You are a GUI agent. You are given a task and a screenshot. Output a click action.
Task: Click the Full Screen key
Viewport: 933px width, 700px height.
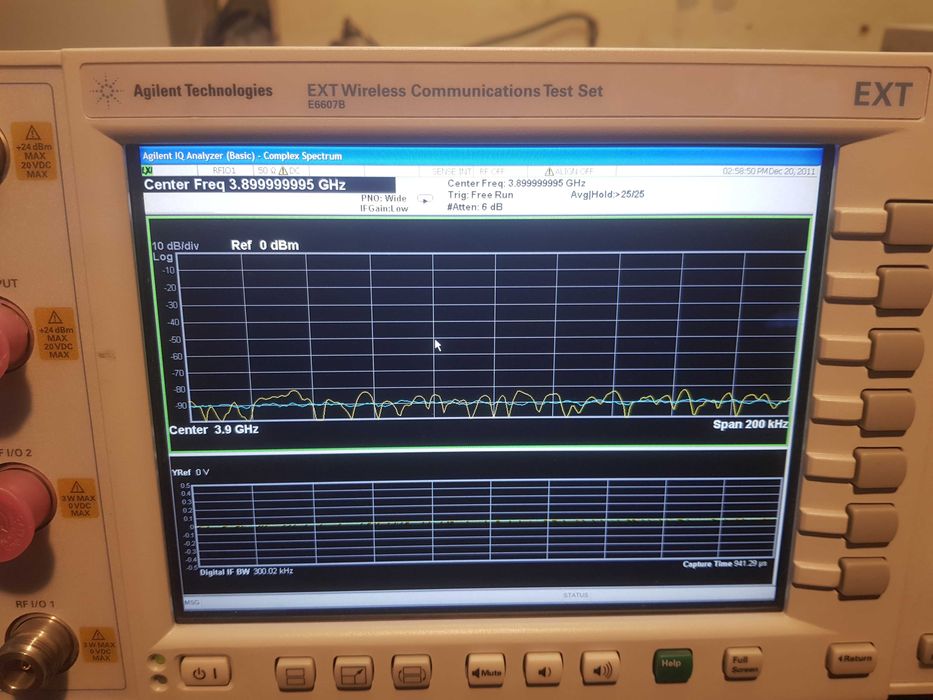[x=741, y=662]
